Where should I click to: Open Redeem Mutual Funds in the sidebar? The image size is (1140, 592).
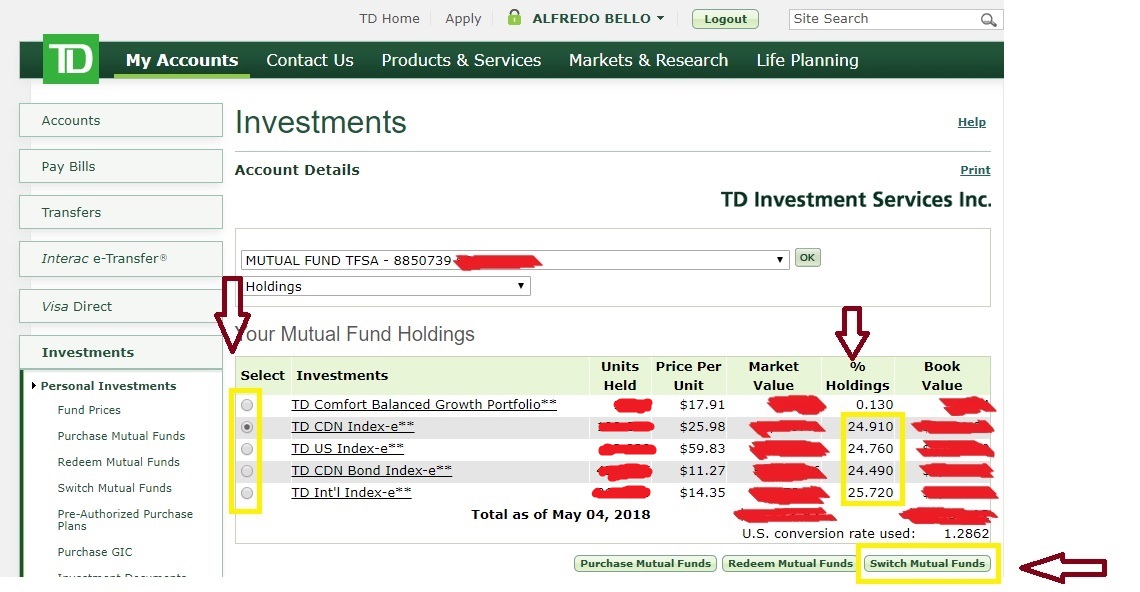pos(119,462)
